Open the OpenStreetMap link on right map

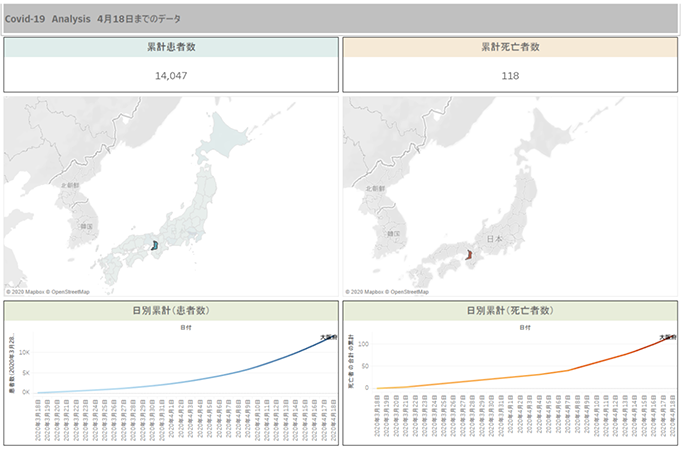(408, 292)
